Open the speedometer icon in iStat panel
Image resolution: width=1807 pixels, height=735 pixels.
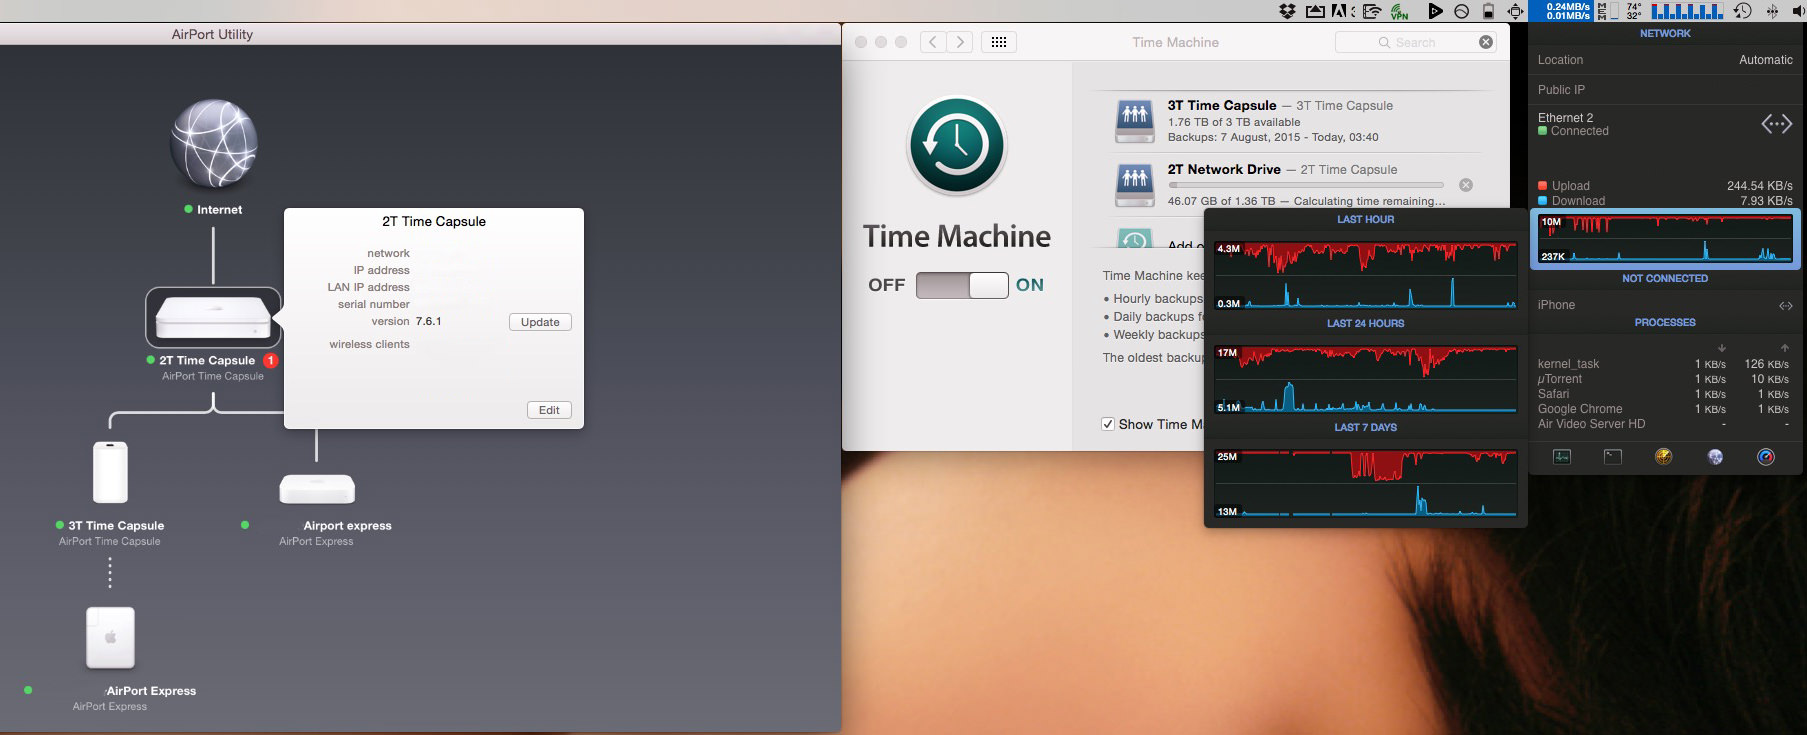(1766, 457)
